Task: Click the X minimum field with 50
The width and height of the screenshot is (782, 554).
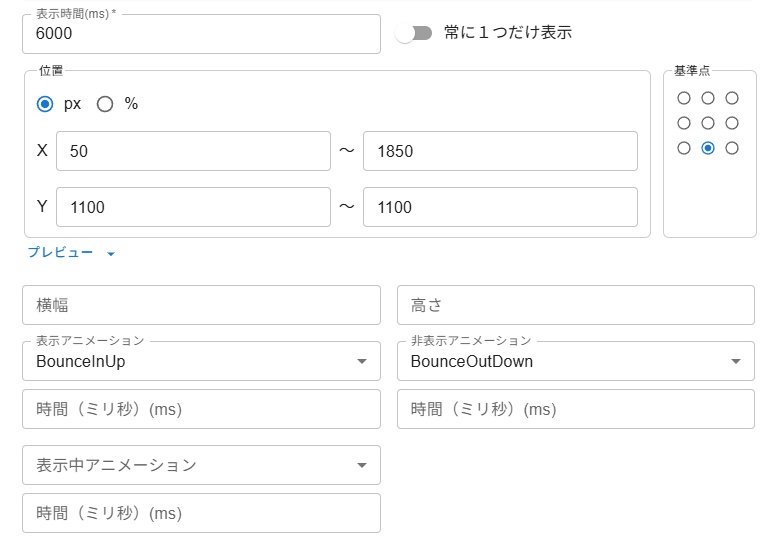Action: 193,151
